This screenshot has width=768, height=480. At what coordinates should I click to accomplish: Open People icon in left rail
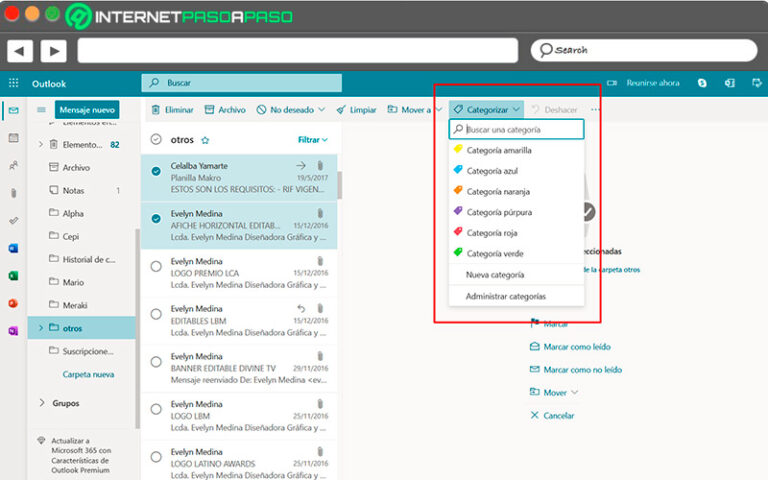tap(14, 166)
